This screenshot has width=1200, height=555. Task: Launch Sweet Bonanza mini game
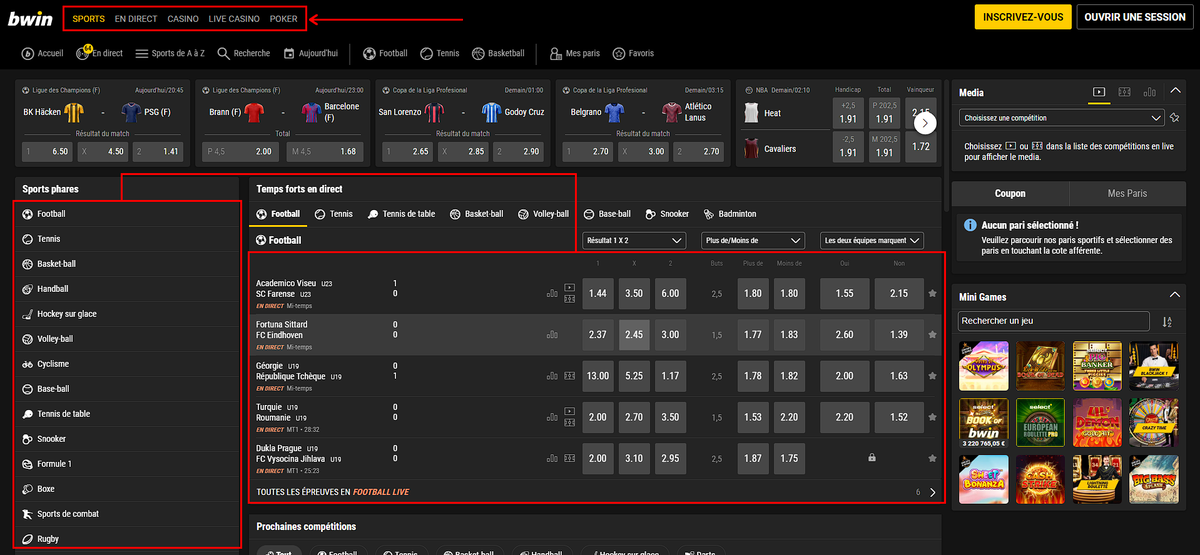coord(984,480)
